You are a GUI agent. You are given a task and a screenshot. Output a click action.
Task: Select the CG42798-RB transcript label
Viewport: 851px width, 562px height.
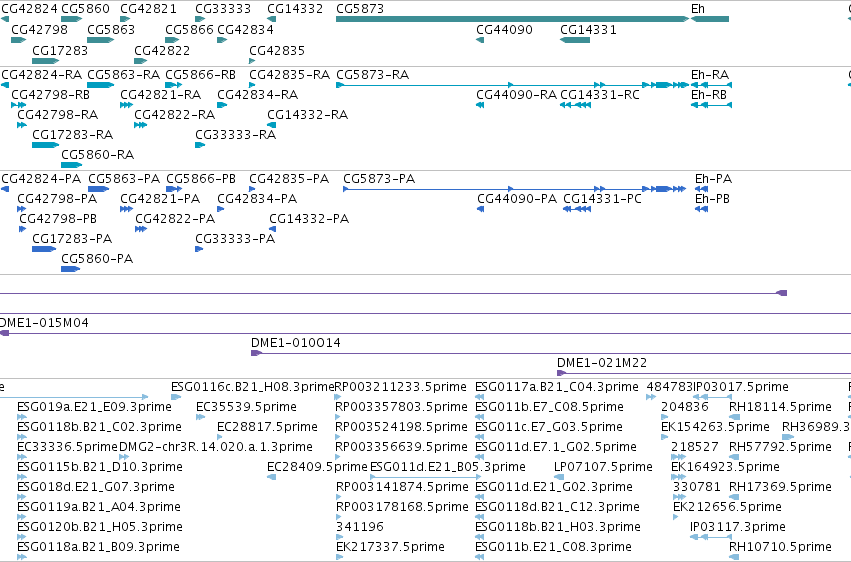pos(50,94)
